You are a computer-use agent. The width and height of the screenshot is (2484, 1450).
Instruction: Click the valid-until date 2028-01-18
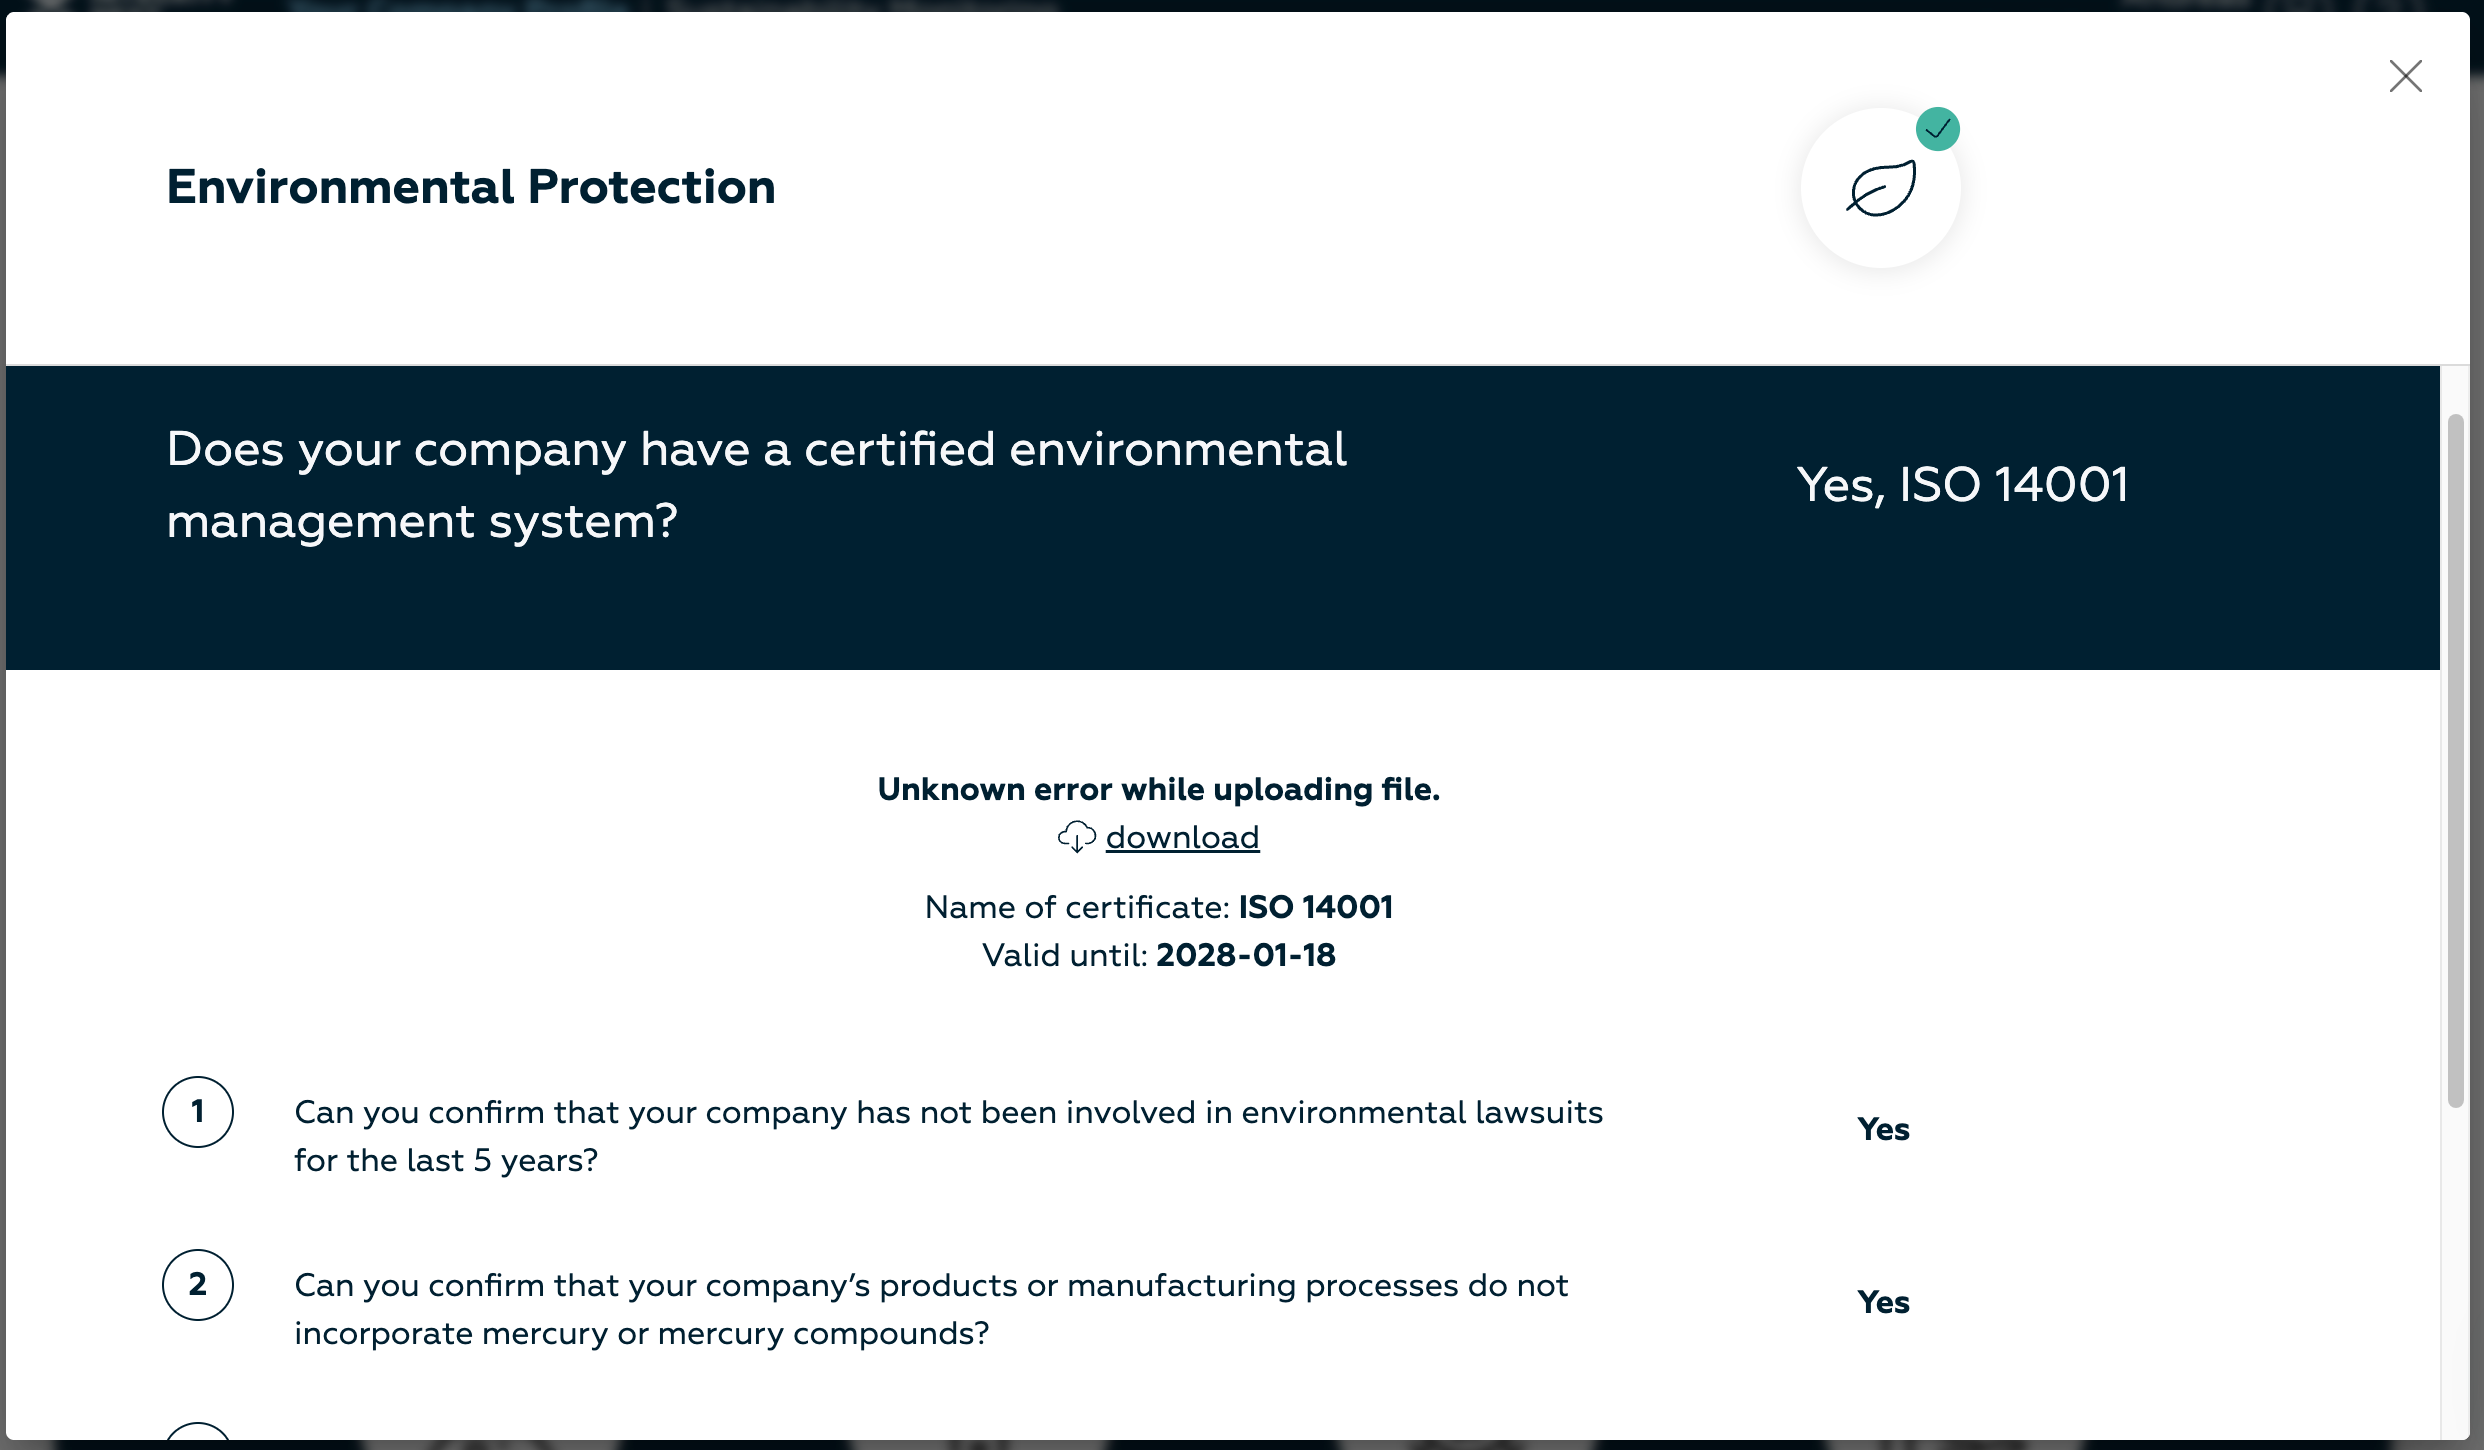[1245, 955]
